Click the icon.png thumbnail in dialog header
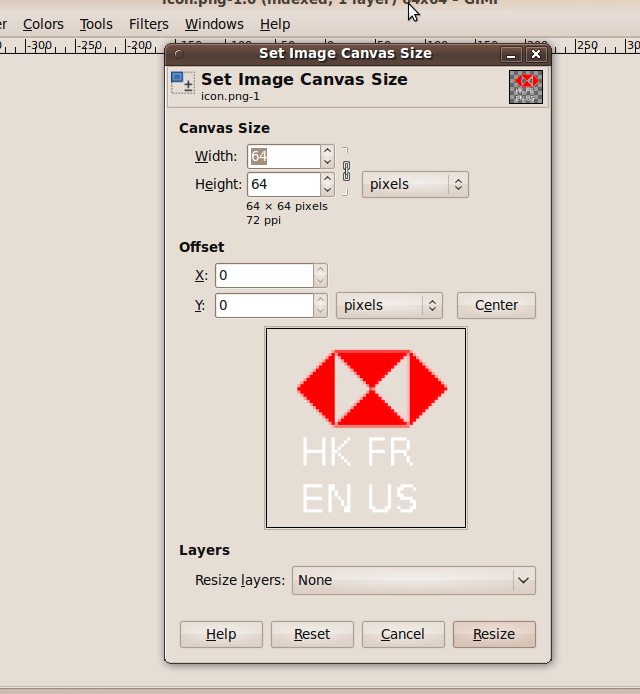640x694 pixels. pyautogui.click(x=526, y=87)
